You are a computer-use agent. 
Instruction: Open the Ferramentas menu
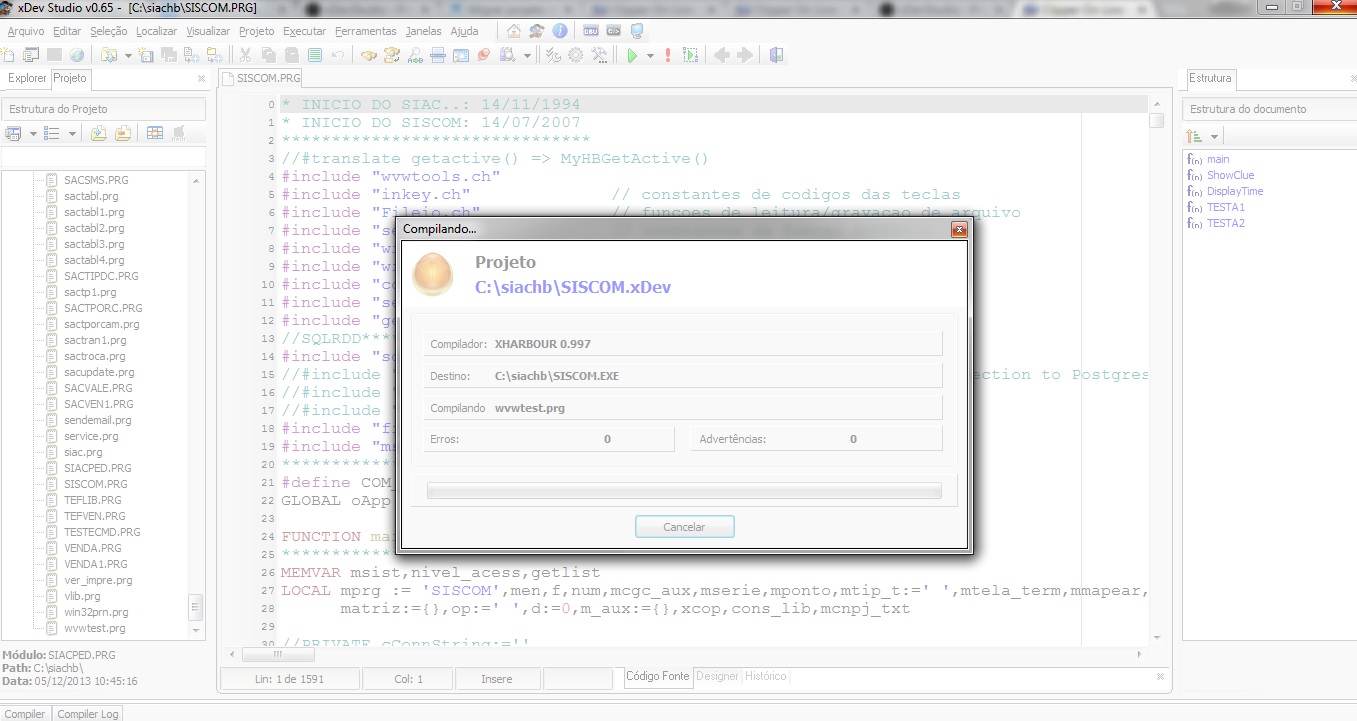(365, 31)
